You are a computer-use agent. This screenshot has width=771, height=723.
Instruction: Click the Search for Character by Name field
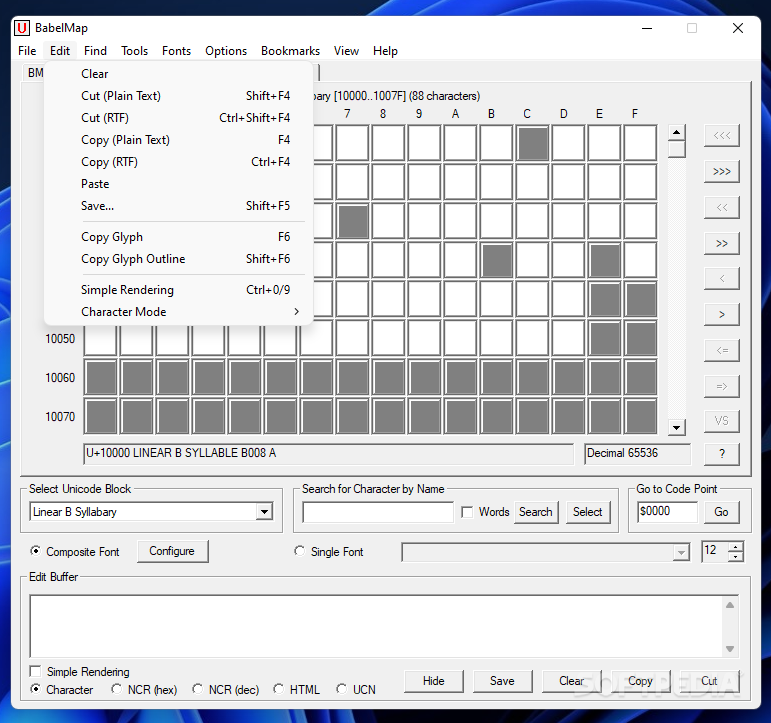(378, 512)
